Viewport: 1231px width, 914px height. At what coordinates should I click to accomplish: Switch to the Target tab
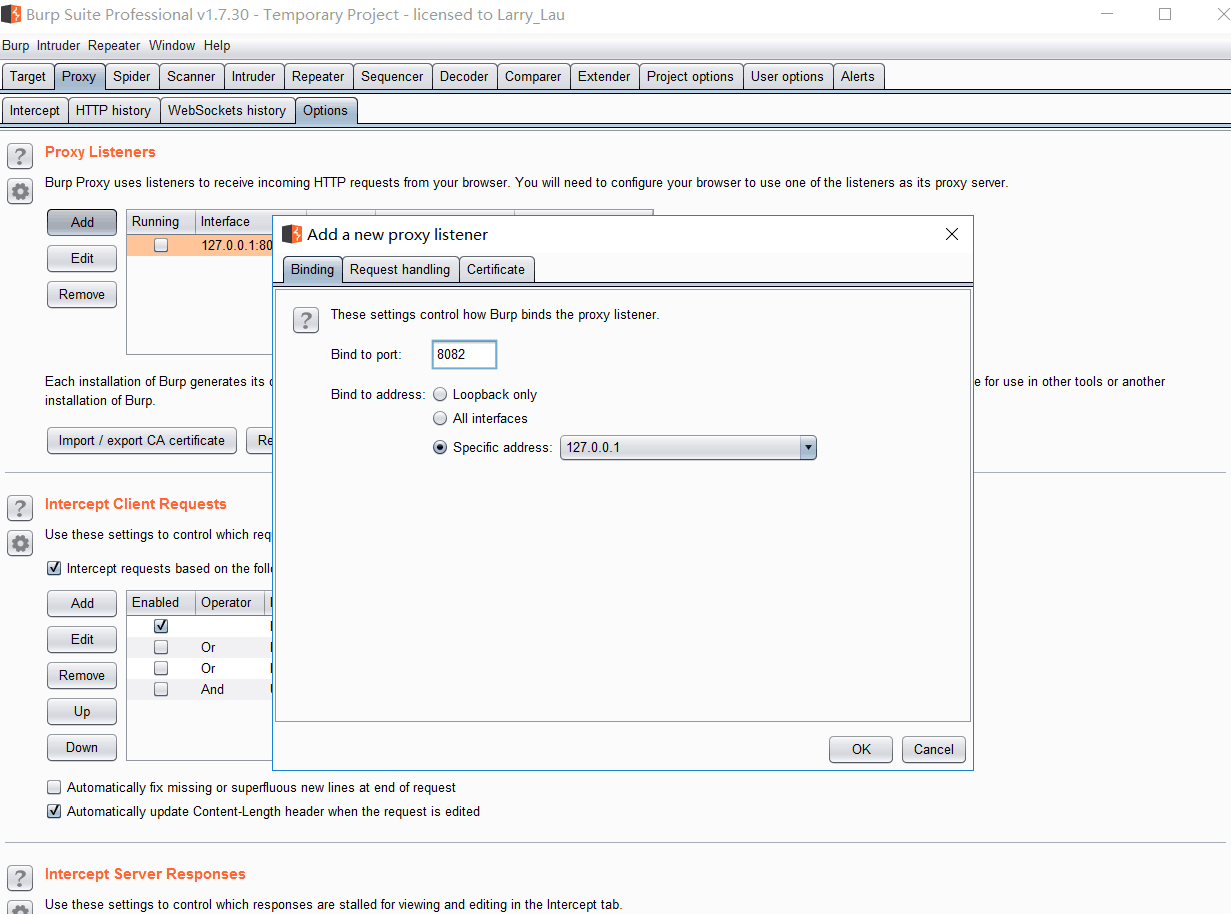[x=28, y=76]
